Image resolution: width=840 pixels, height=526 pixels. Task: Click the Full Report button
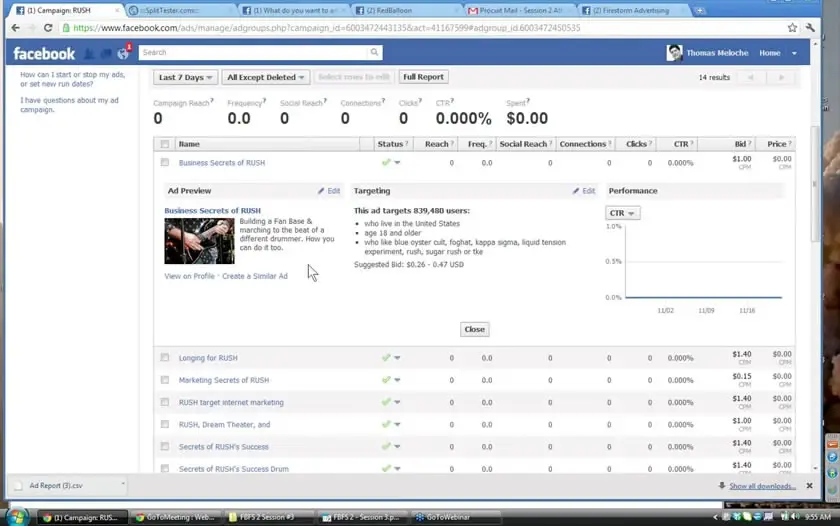point(423,77)
